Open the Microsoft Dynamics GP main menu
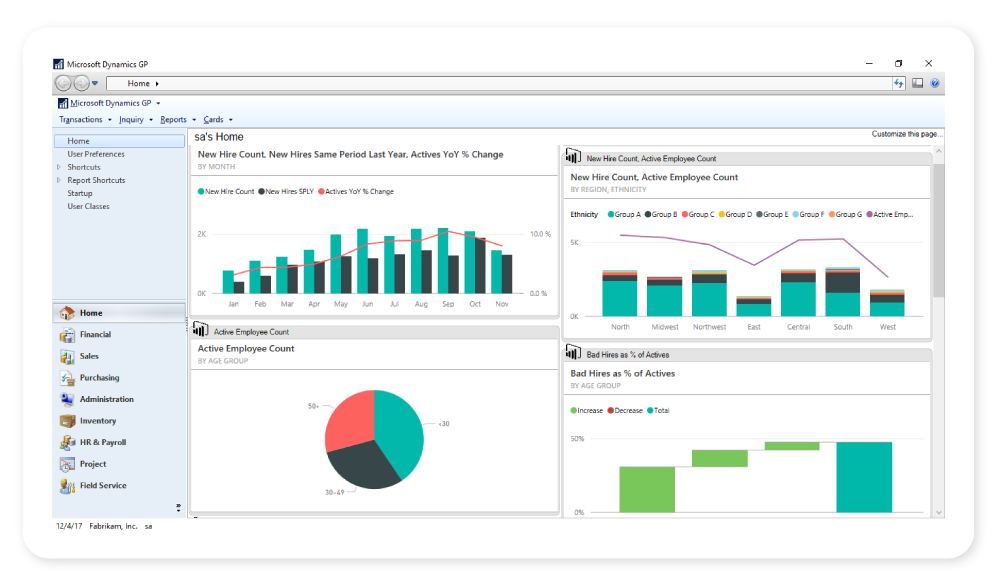Image resolution: width=998 pixels, height=581 pixels. (x=109, y=103)
